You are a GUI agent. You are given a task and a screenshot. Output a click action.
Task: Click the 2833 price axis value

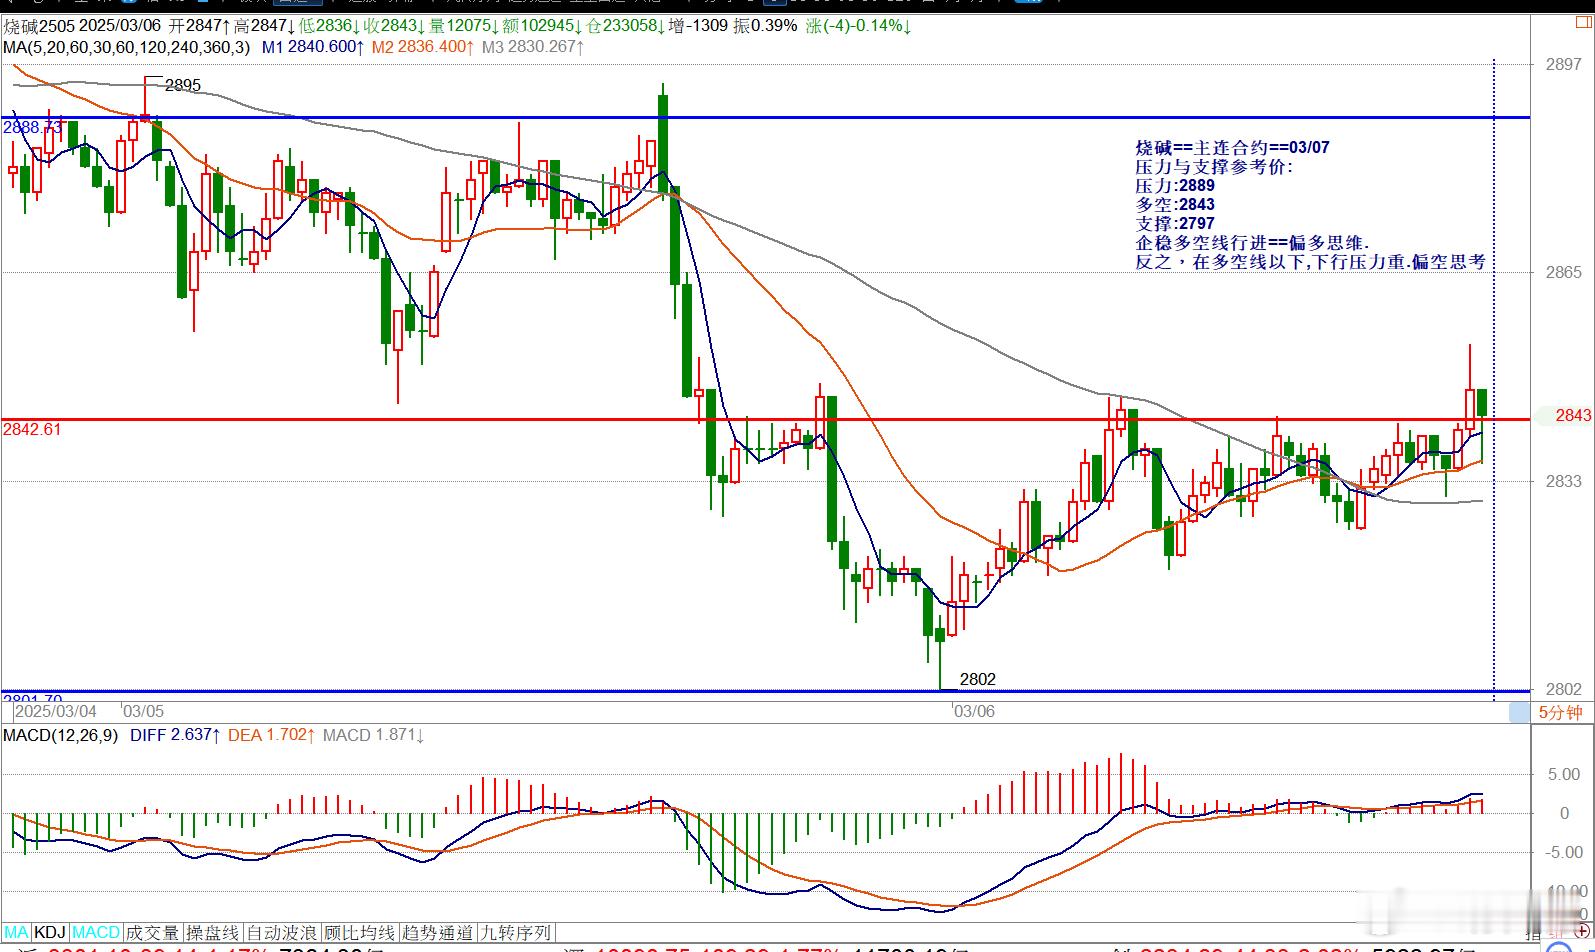click(x=1564, y=481)
